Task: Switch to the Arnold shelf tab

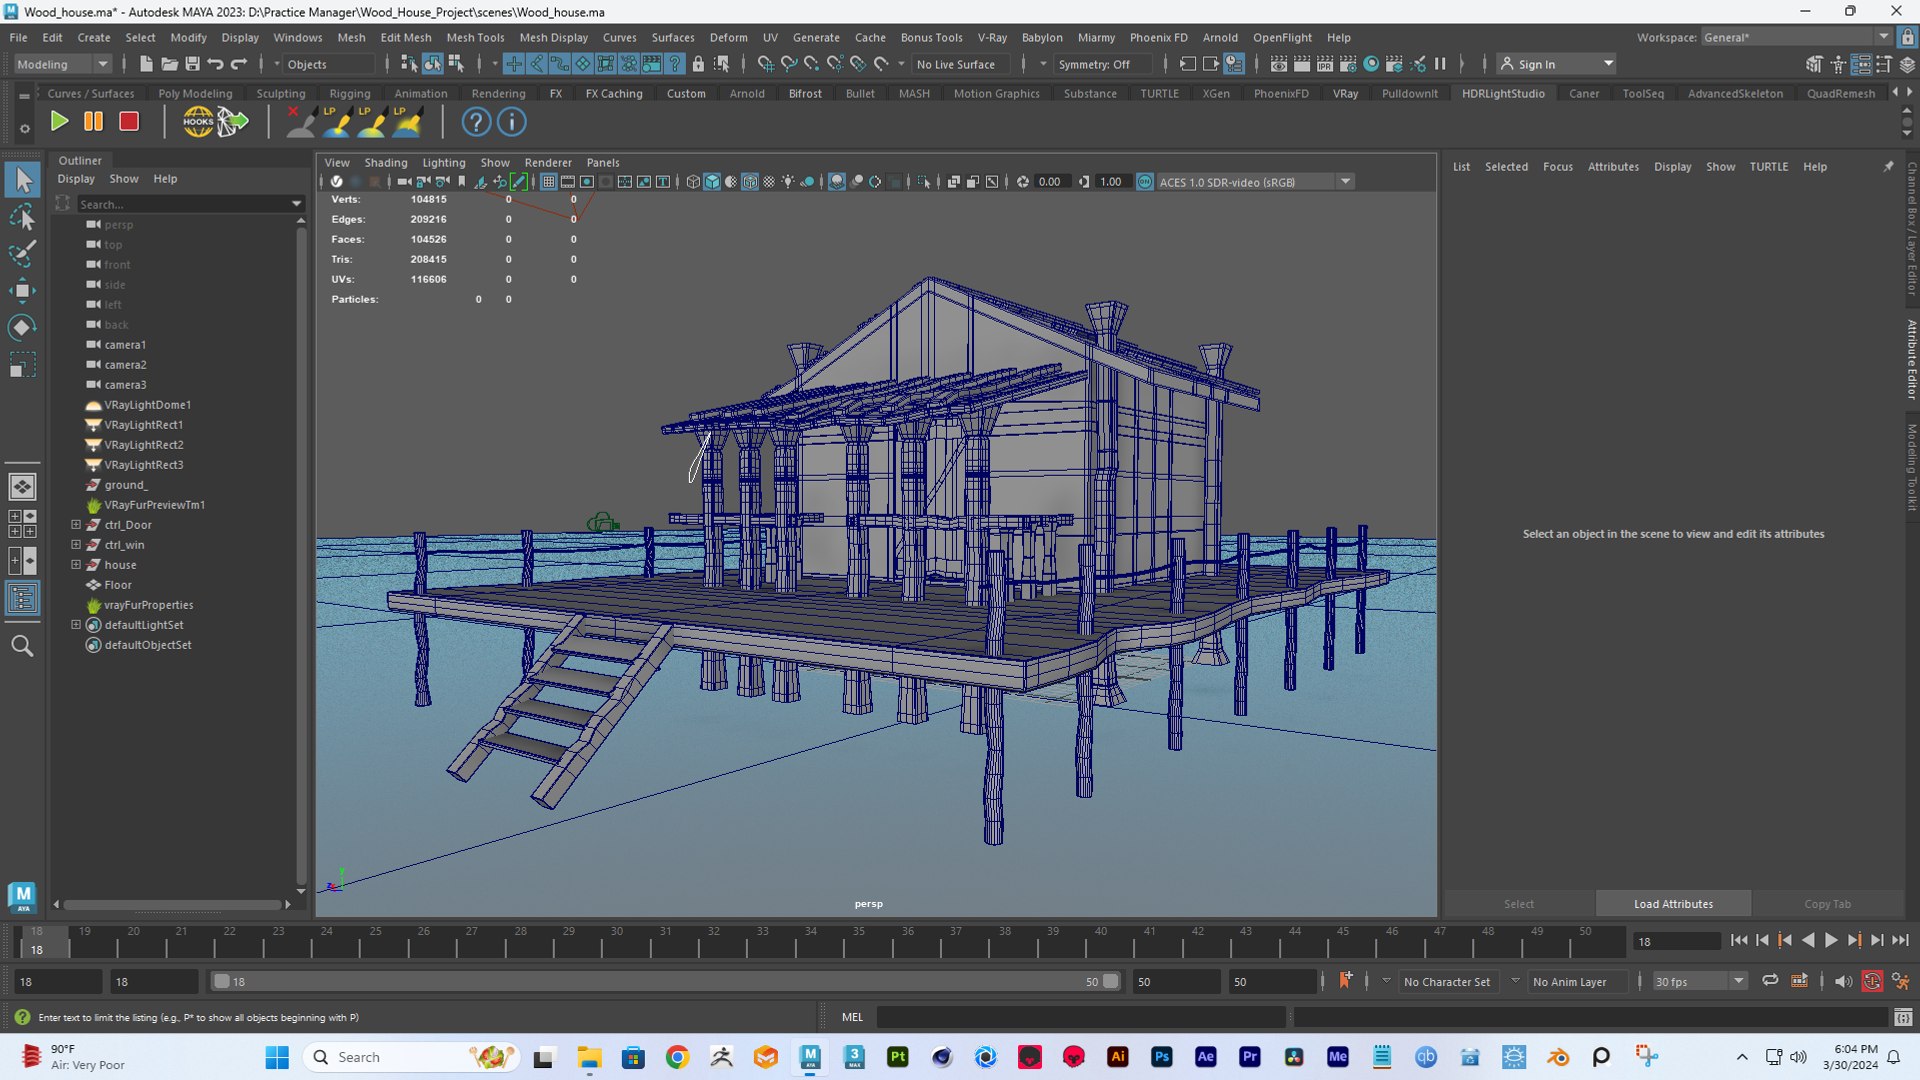Action: pos(747,93)
